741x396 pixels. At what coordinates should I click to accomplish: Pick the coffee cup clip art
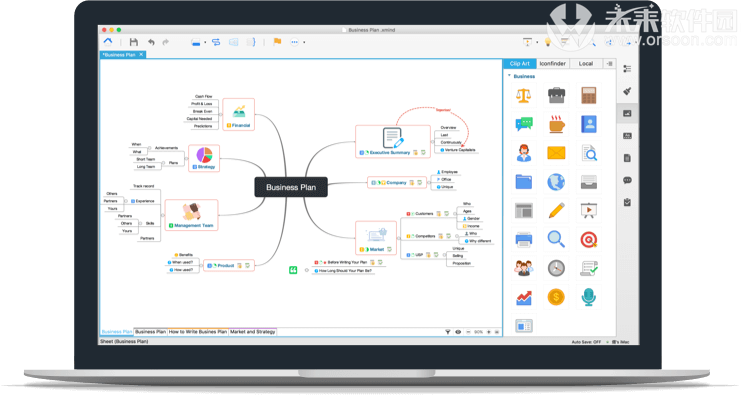(x=556, y=124)
